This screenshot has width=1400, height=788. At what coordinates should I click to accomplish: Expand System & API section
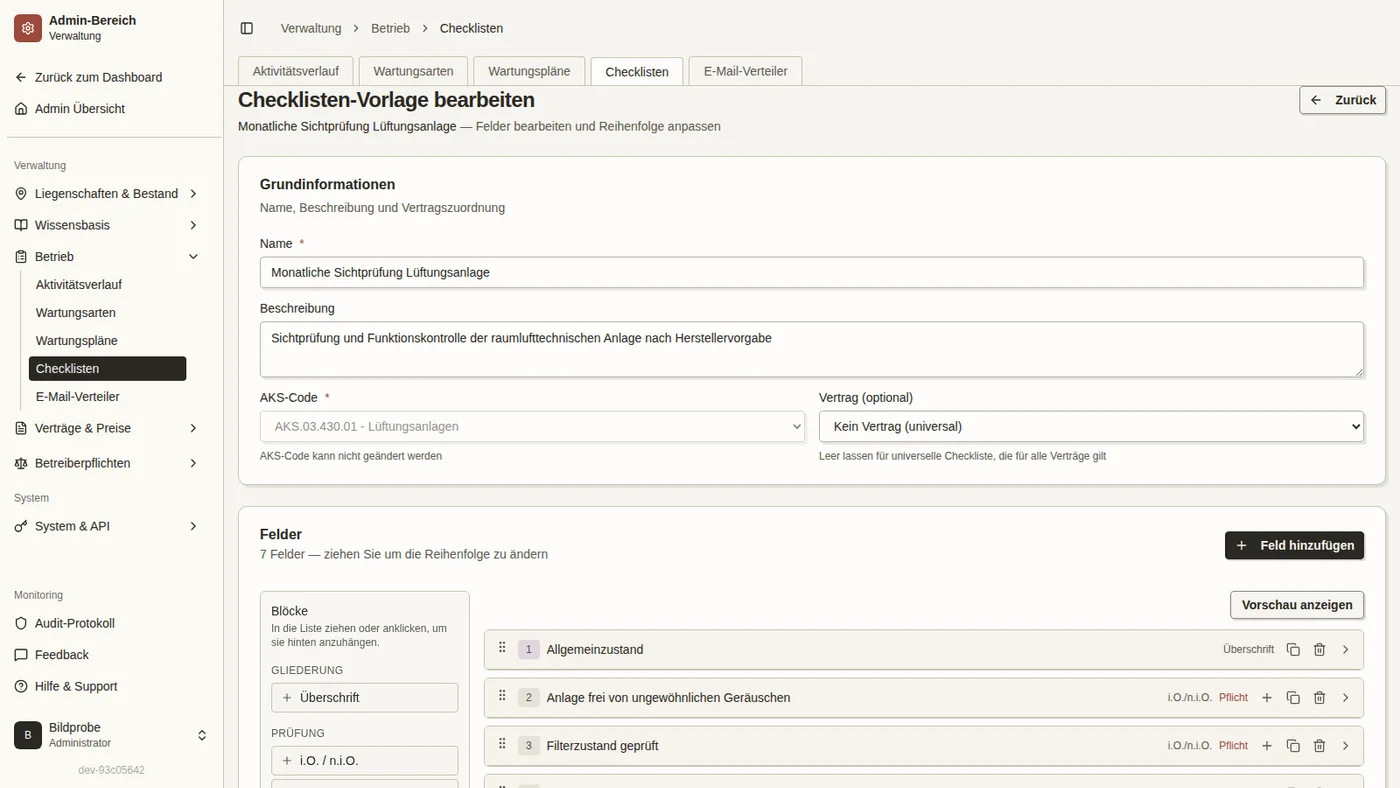(x=107, y=526)
